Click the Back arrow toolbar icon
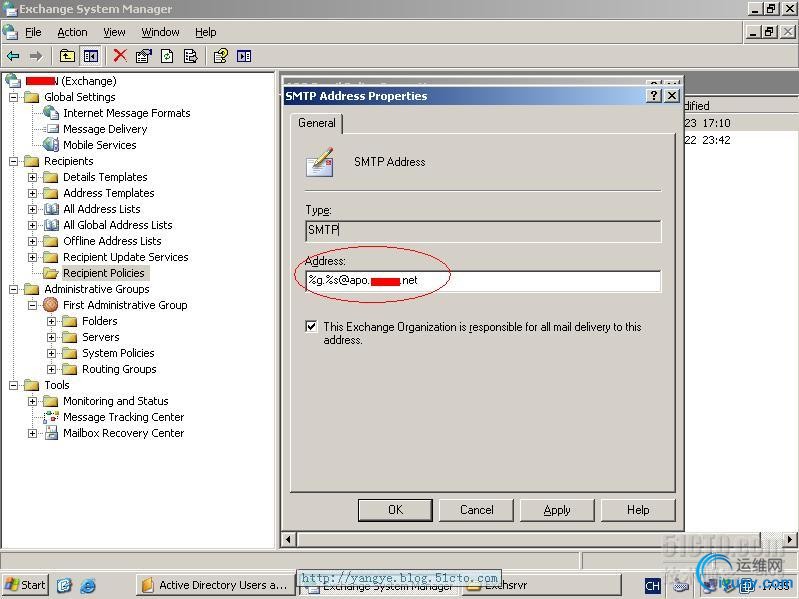 (x=13, y=56)
